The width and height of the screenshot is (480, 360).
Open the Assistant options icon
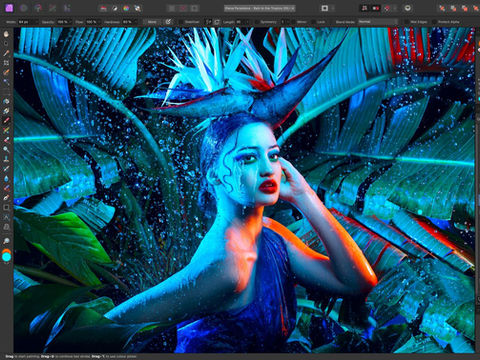(407, 8)
